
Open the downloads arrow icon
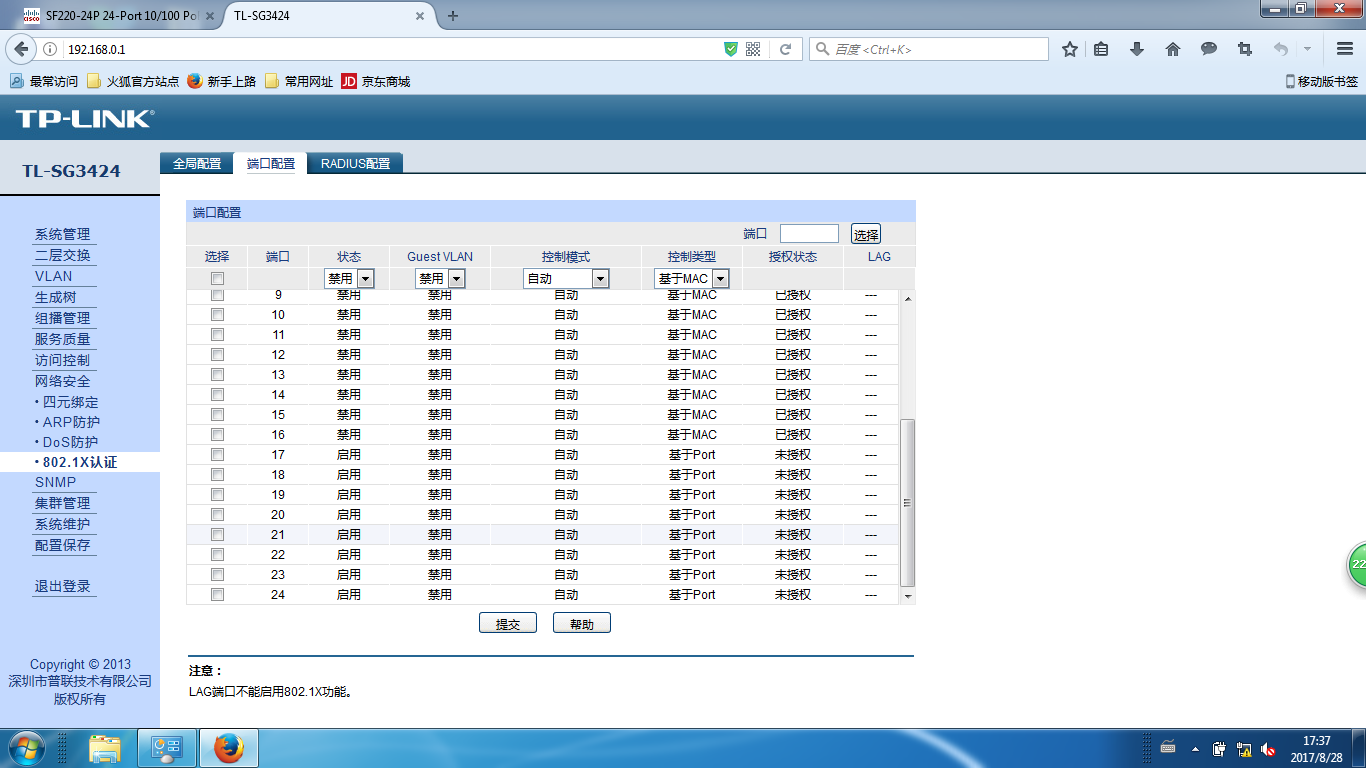1137,49
